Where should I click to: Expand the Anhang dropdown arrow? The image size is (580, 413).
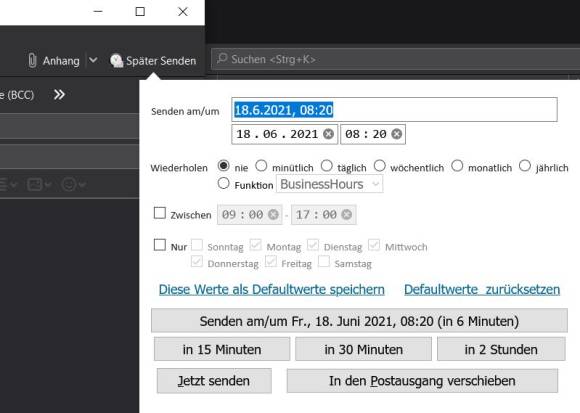[x=93, y=60]
